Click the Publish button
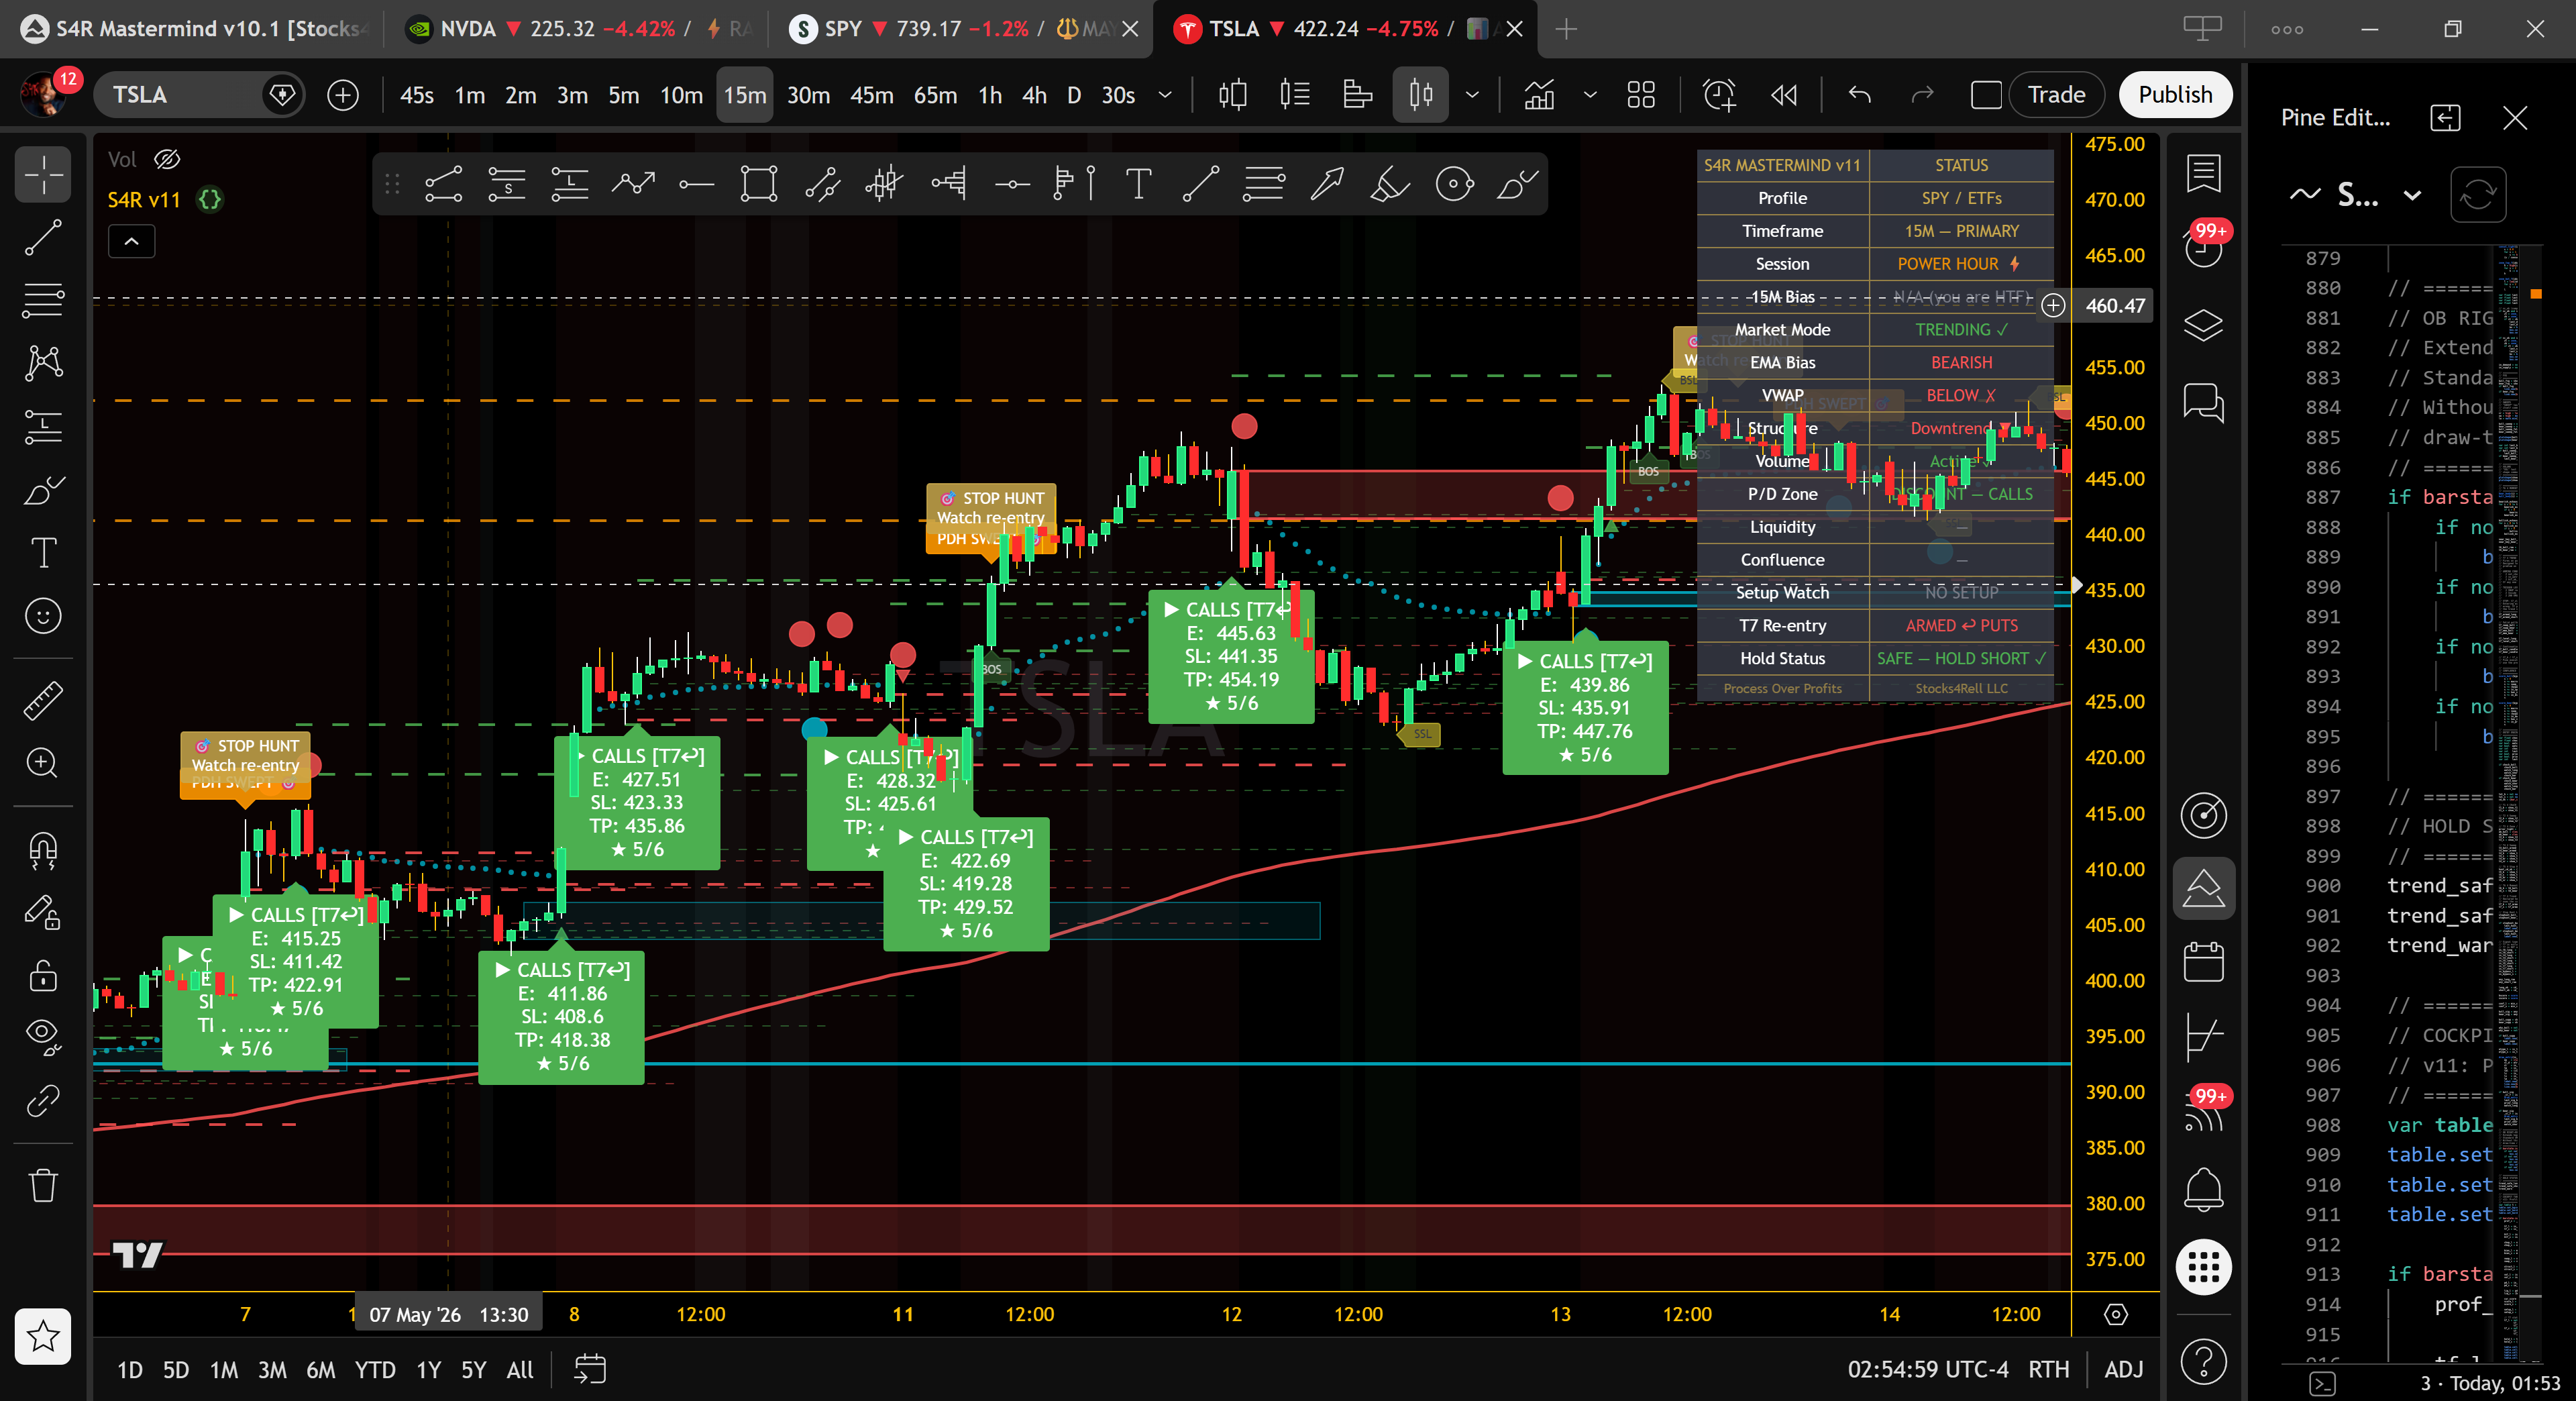Screen dimensions: 2576x1401 pos(2175,95)
